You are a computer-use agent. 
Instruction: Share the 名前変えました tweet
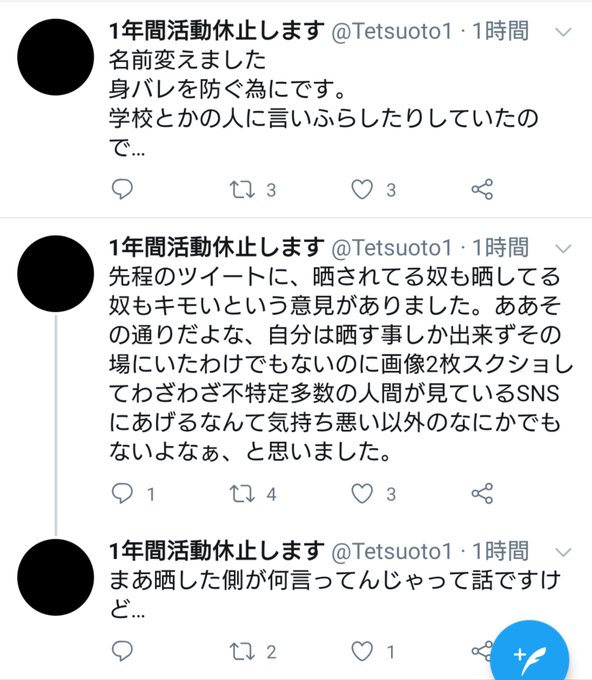(482, 189)
